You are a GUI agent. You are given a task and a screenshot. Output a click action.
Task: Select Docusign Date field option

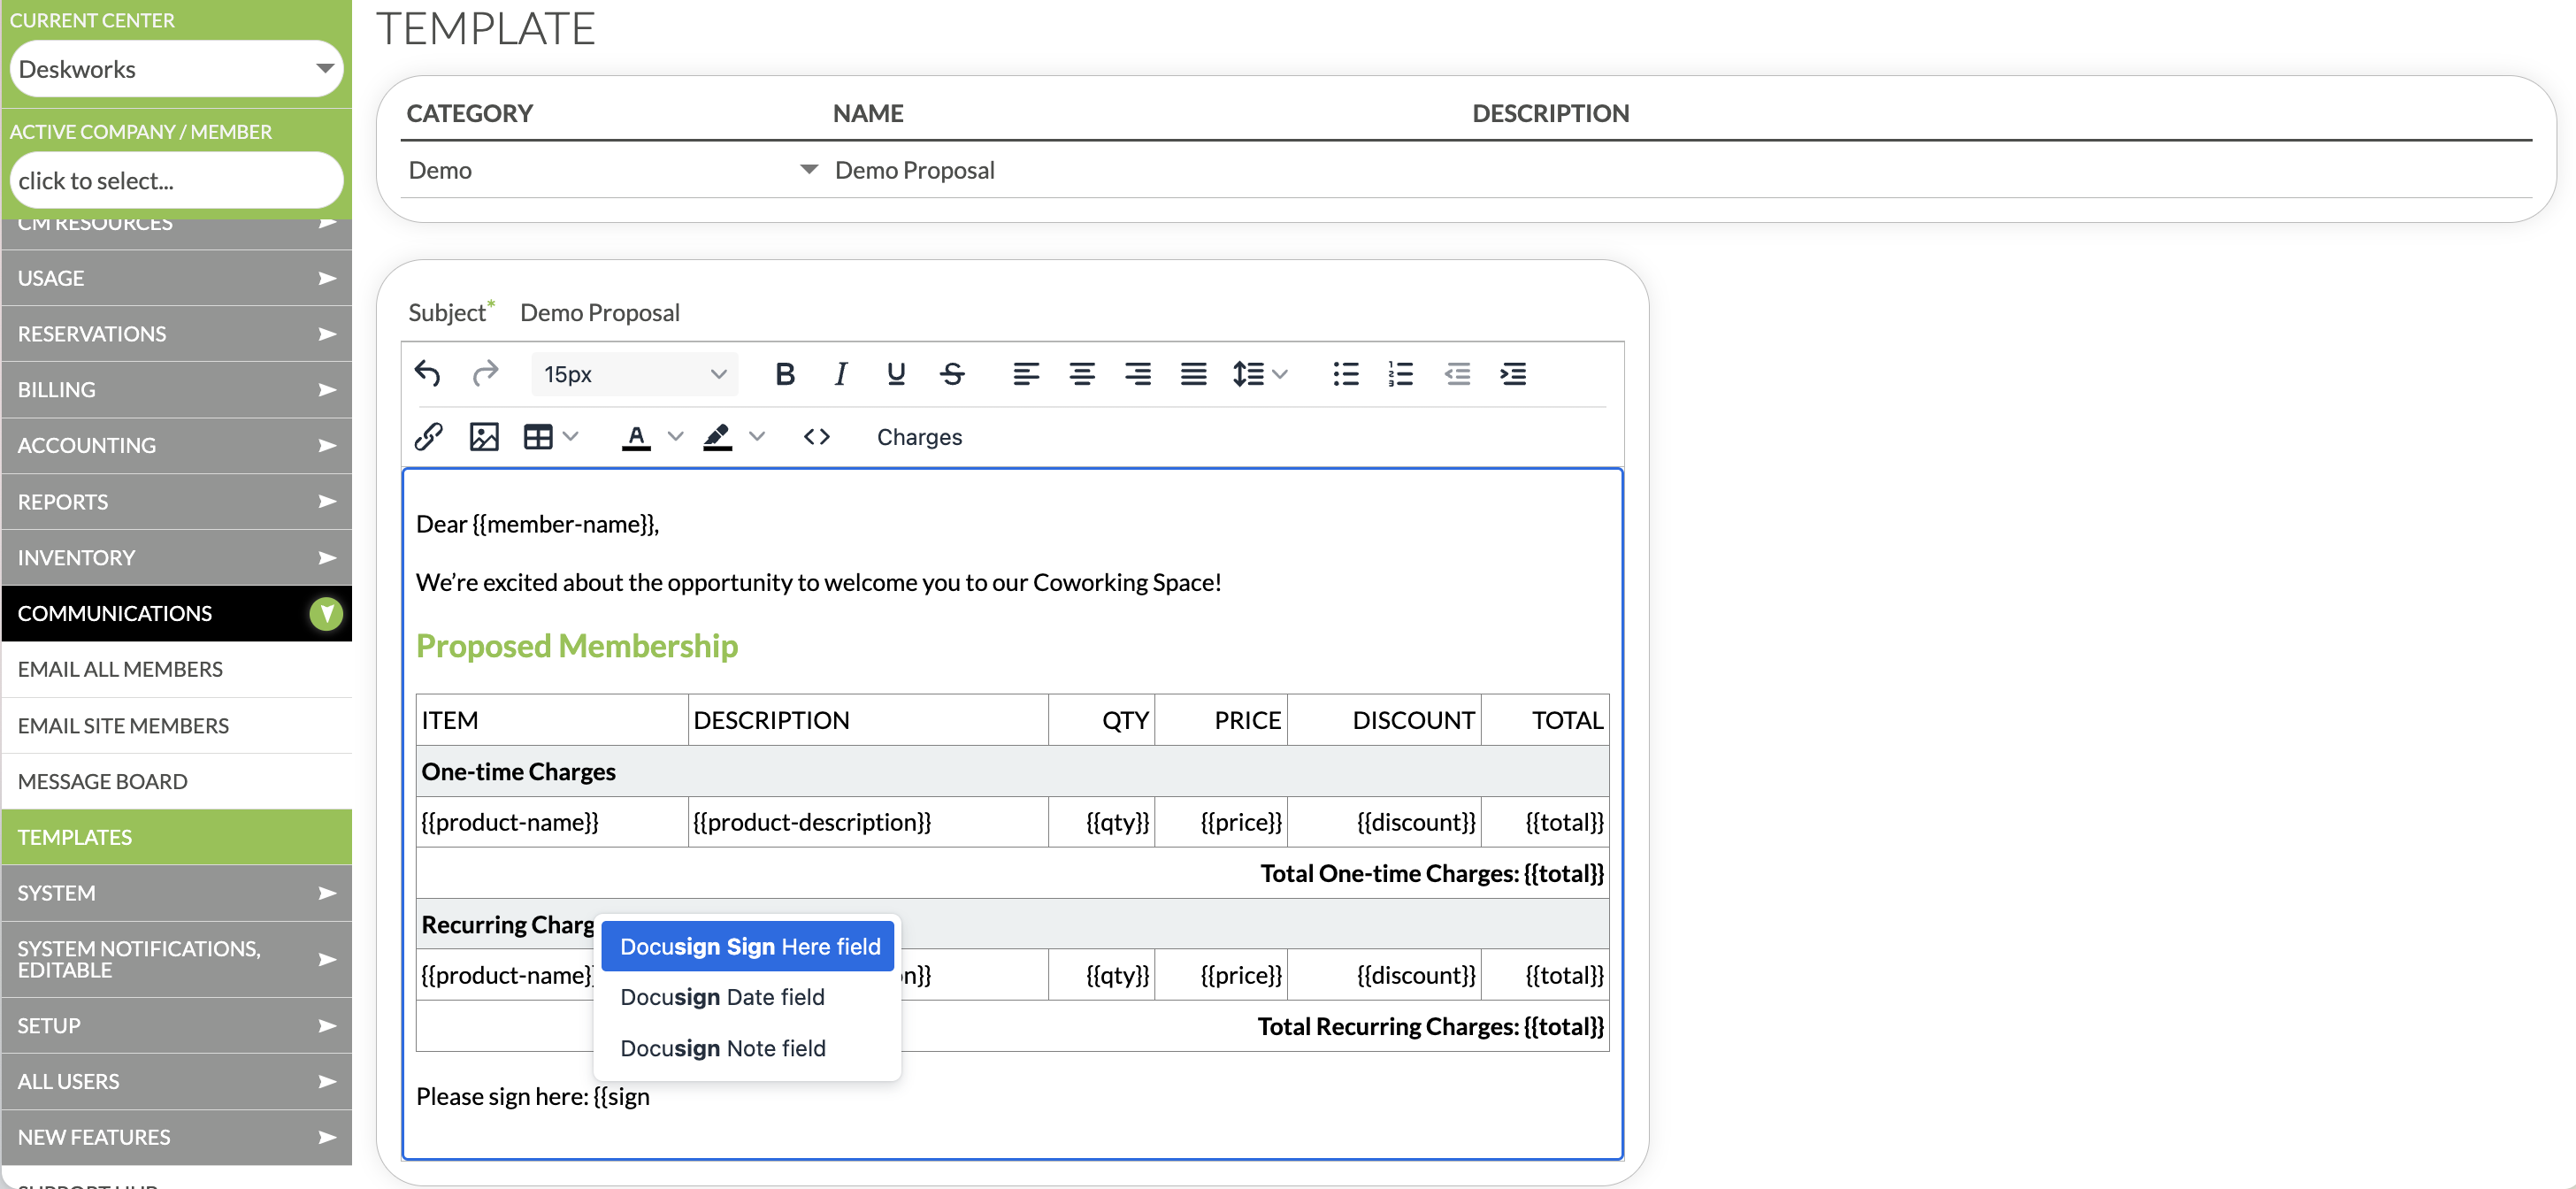(x=722, y=997)
